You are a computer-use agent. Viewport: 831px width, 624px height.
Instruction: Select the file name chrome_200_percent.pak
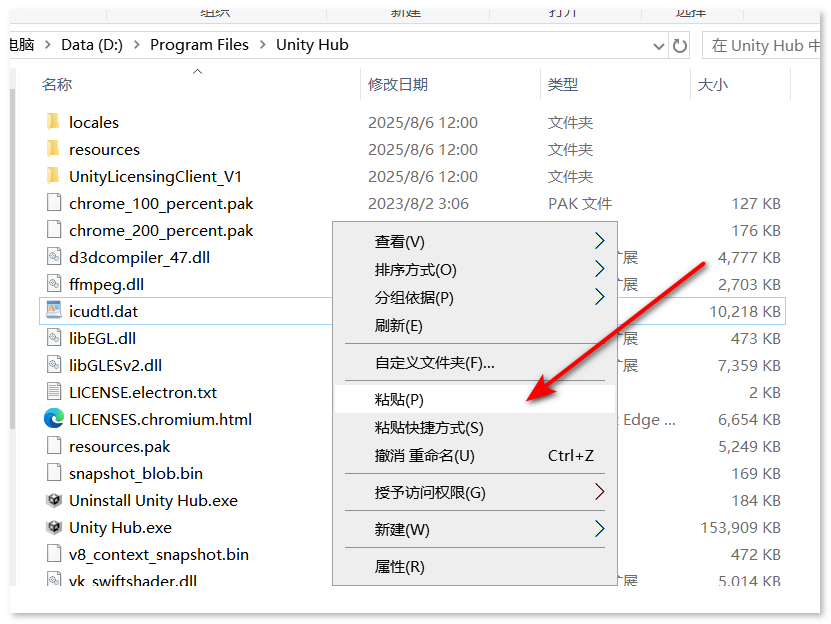click(x=161, y=231)
